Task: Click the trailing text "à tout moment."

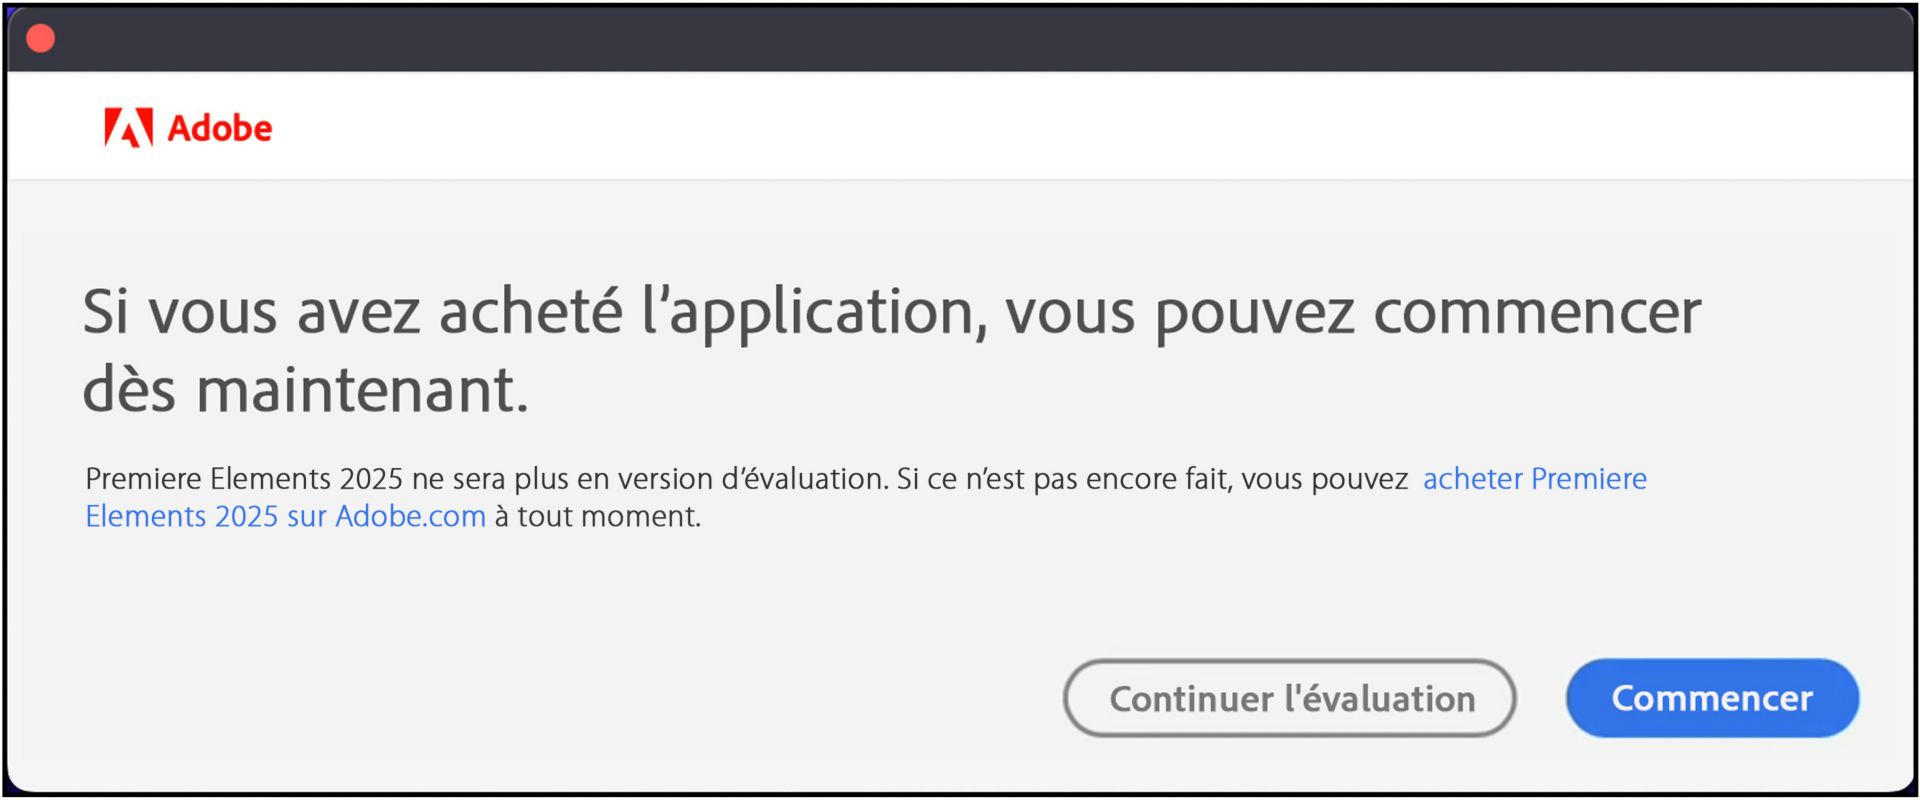Action: [598, 516]
